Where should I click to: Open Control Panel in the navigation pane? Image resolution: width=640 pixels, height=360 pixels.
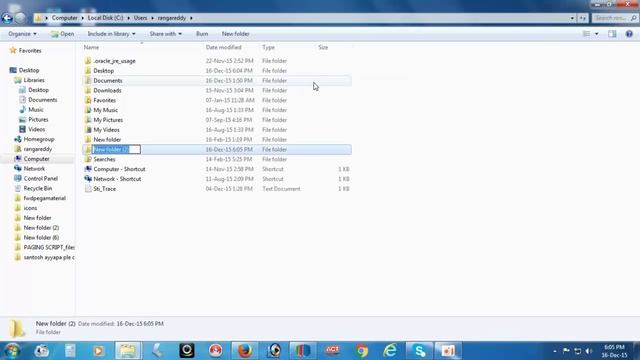[x=41, y=178]
